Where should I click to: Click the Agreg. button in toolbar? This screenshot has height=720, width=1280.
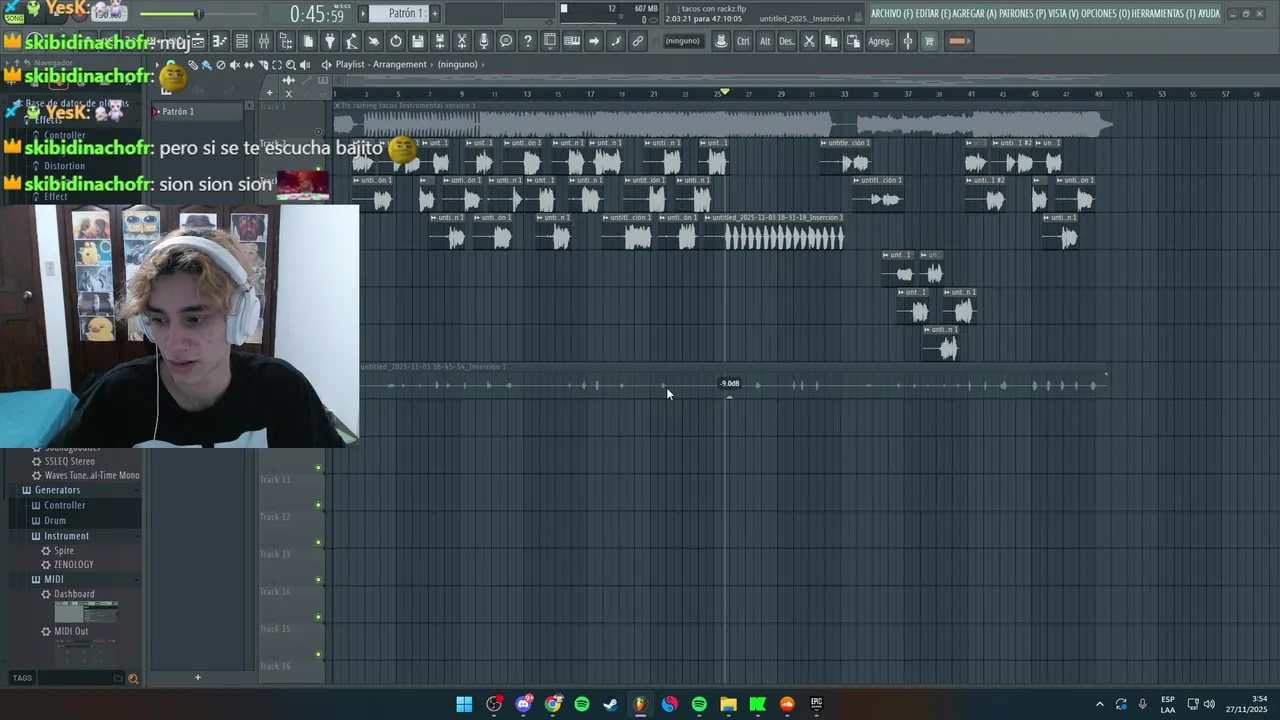[880, 41]
